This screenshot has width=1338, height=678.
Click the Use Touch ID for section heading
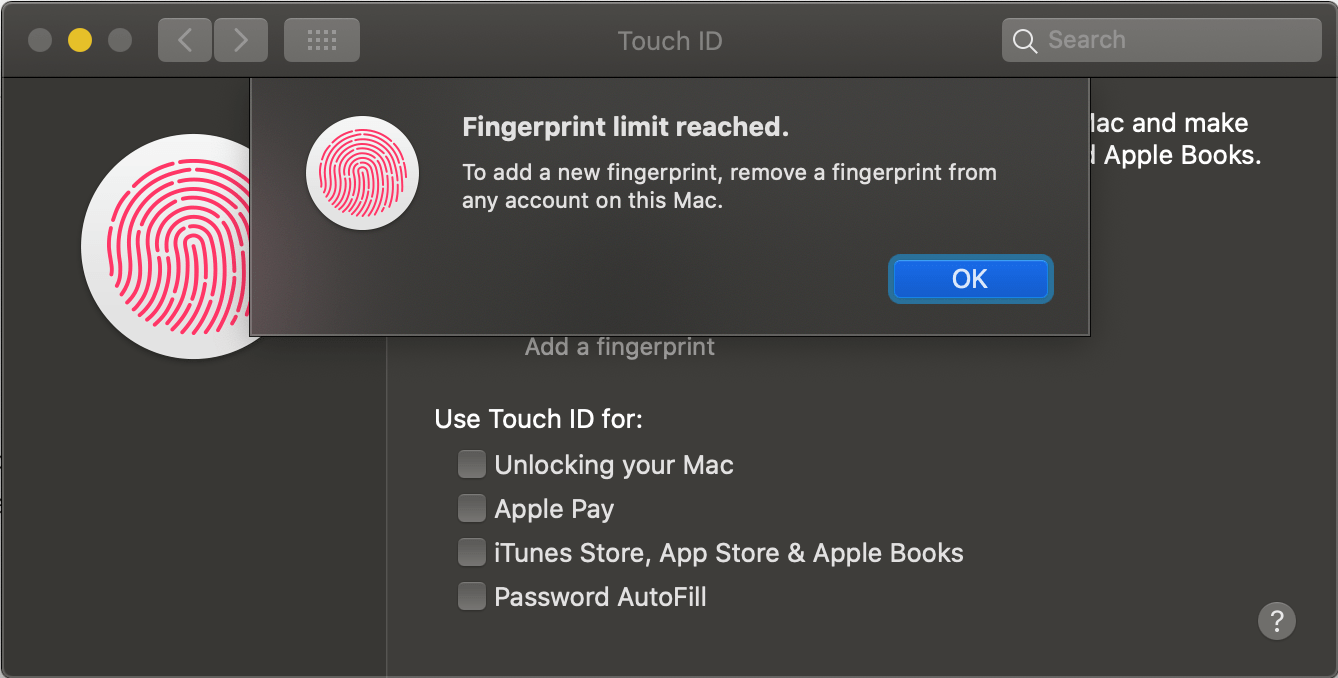538,418
